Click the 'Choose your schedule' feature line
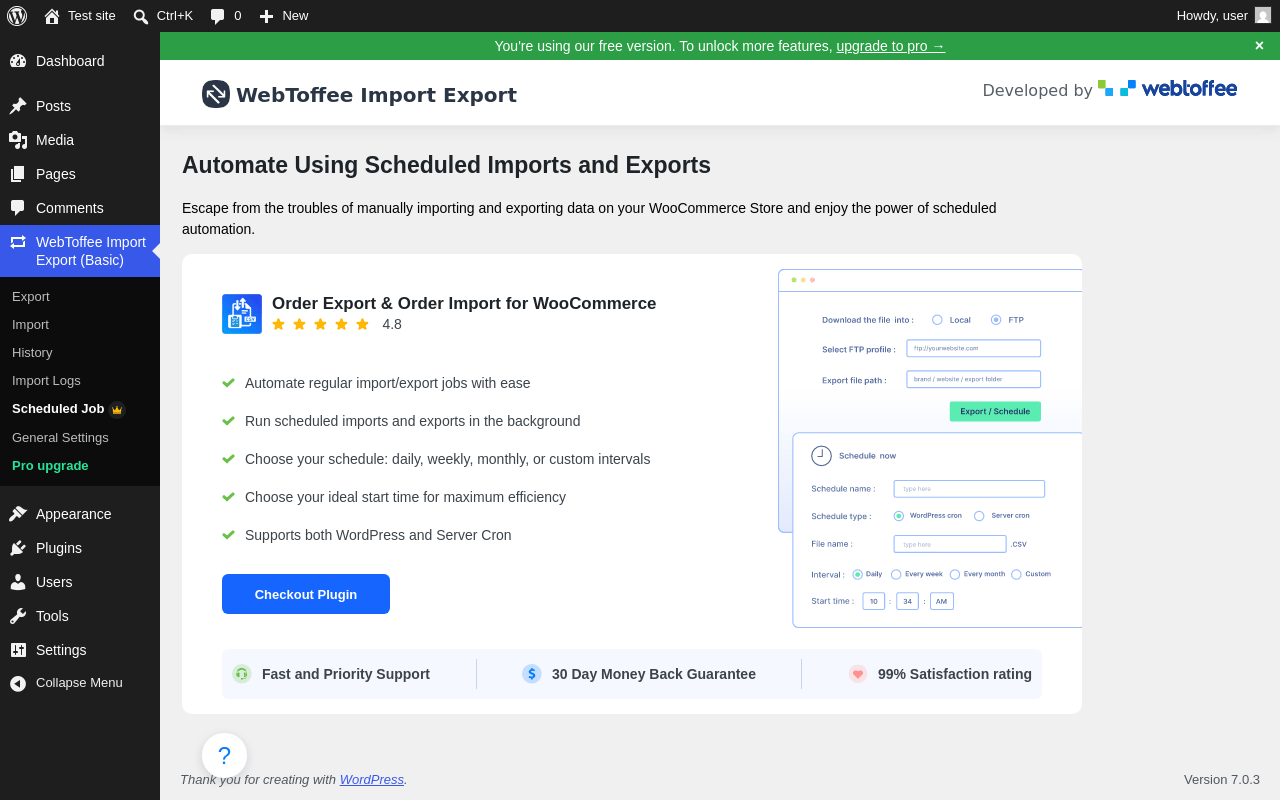Image resolution: width=1280 pixels, height=800 pixels. pos(447,459)
